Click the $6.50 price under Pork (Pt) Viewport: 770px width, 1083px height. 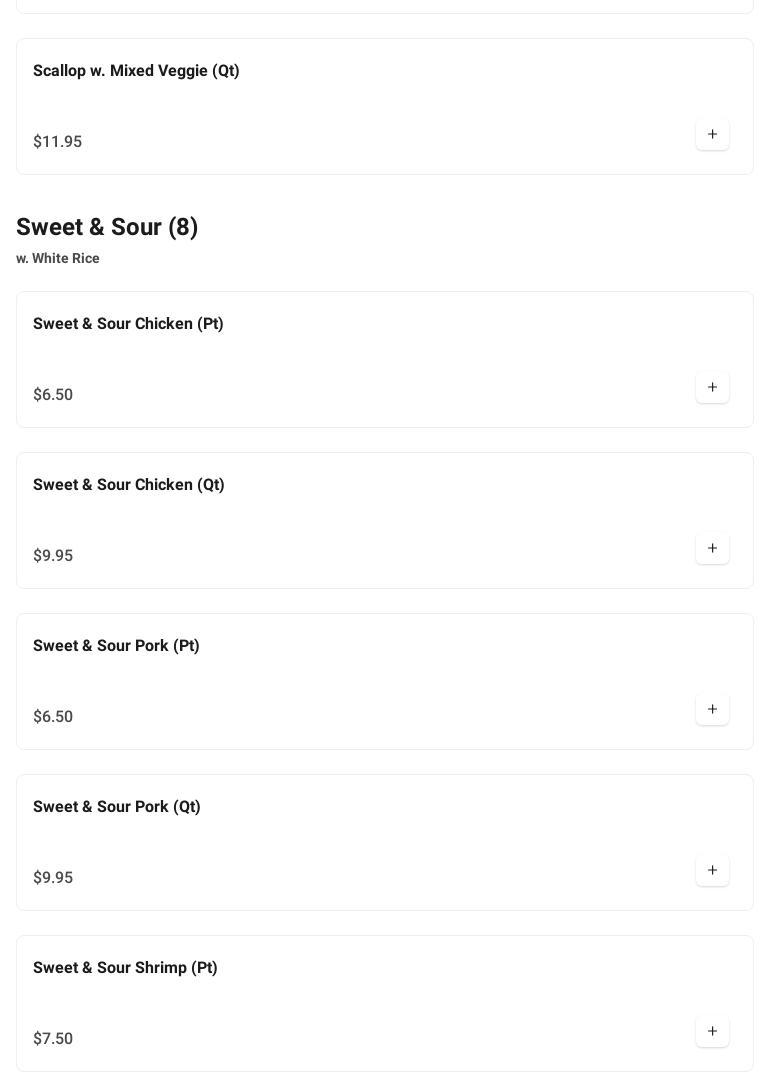[x=53, y=717]
